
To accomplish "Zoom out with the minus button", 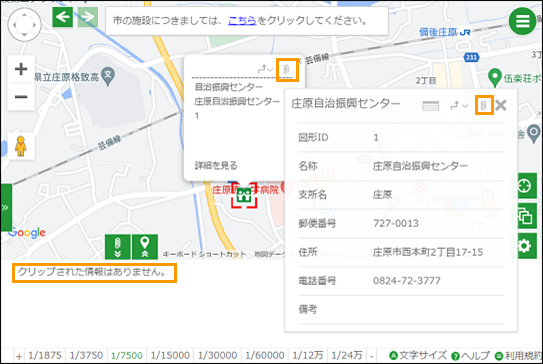I will click(21, 97).
